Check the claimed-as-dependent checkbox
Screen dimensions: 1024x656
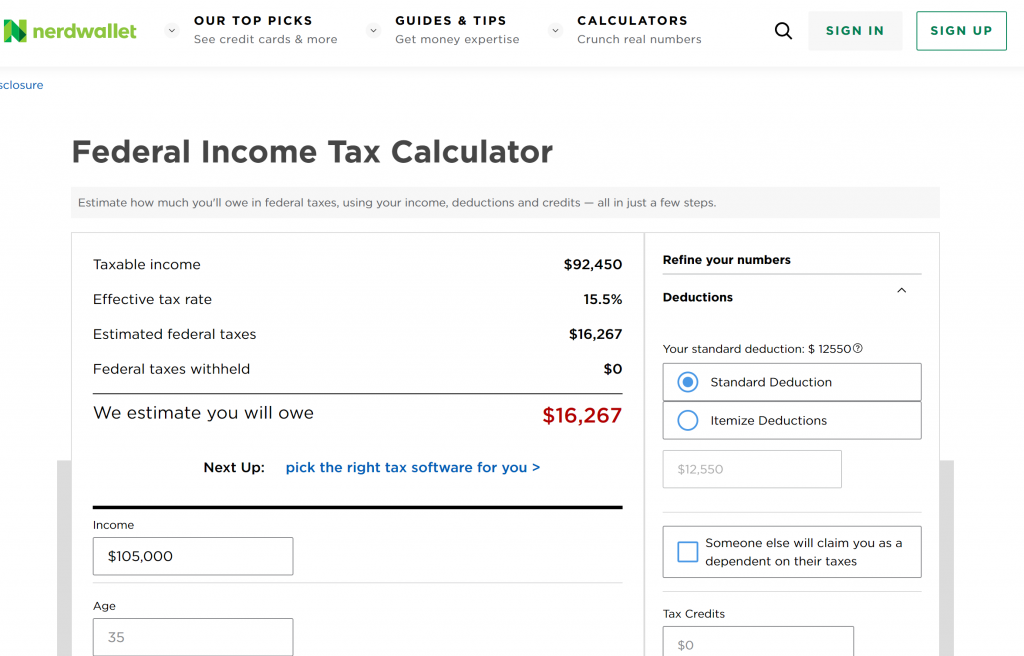tap(688, 552)
